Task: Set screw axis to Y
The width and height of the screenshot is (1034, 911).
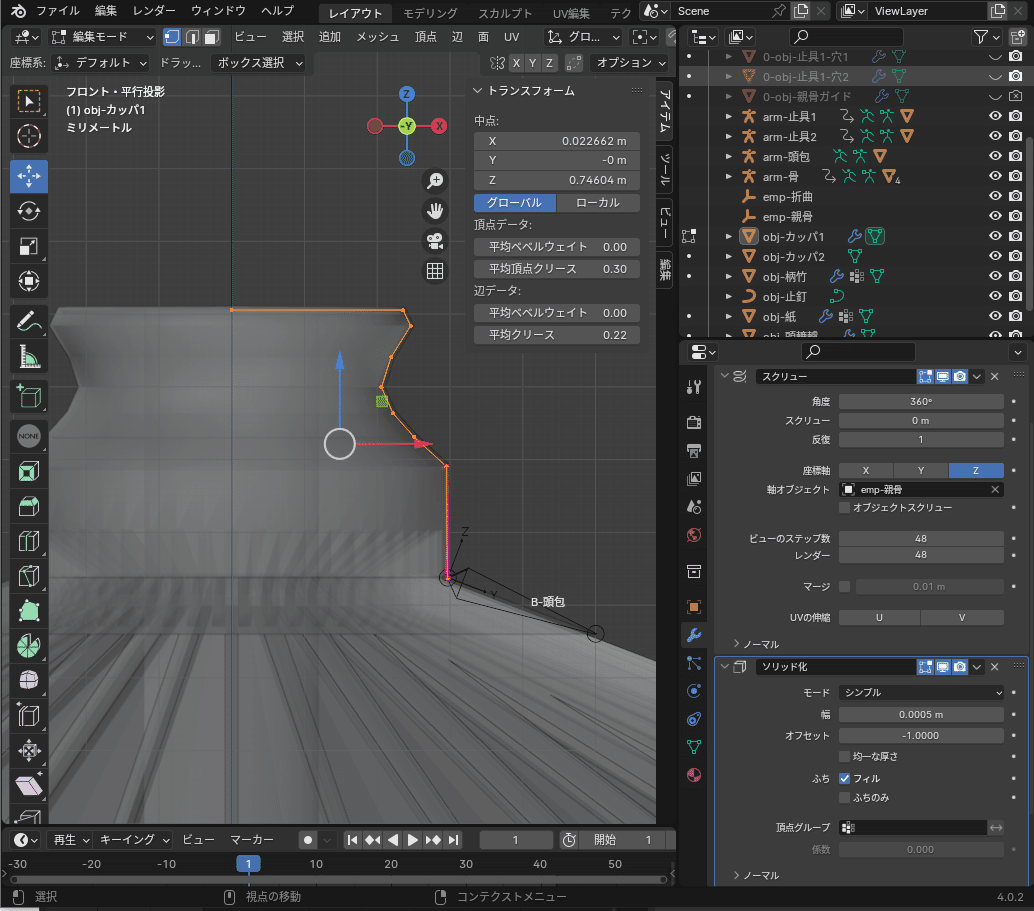Action: coord(921,470)
